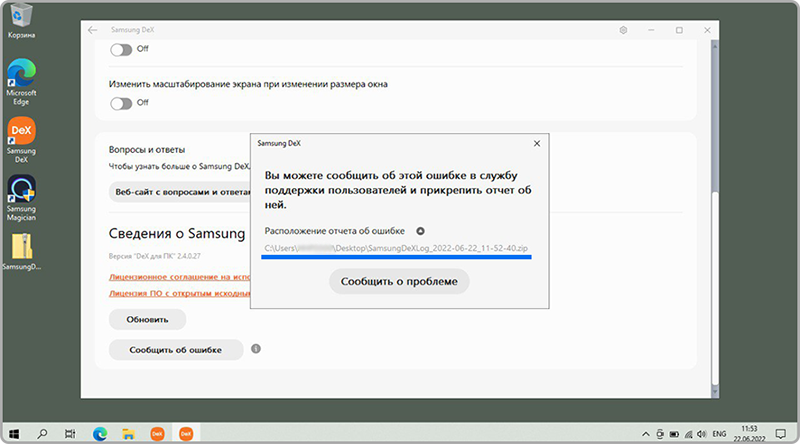Switch ENG input language
Viewport: 800px width, 444px height.
point(719,434)
